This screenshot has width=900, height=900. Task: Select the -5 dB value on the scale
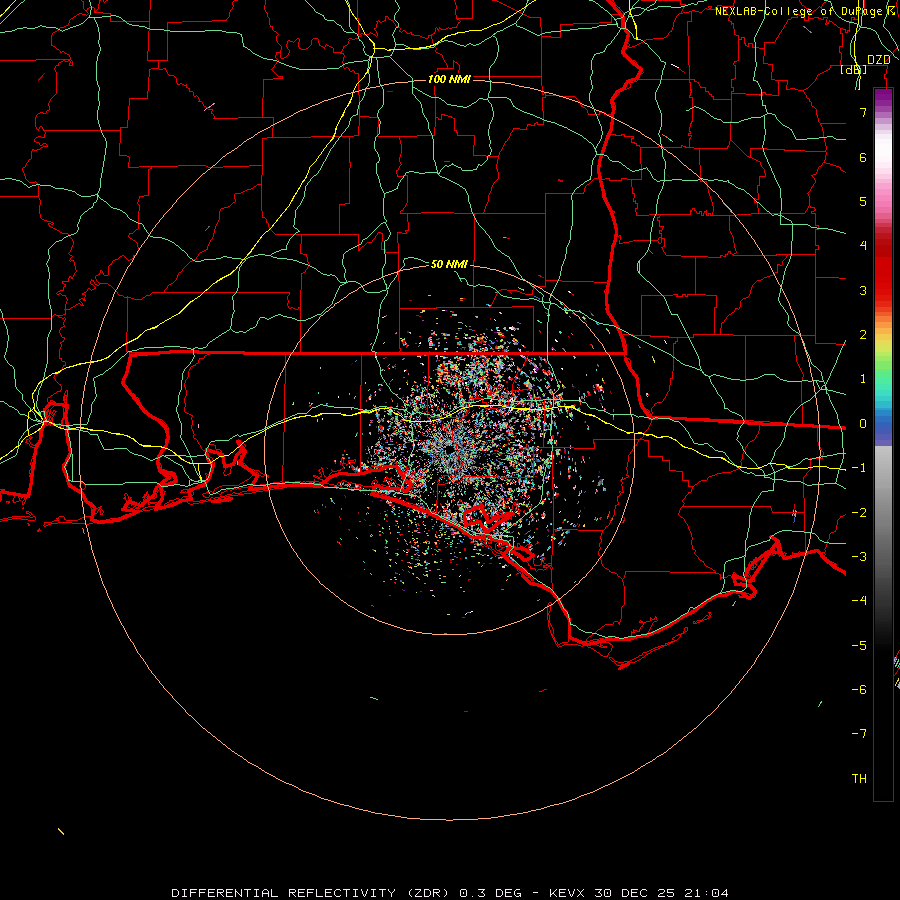(859, 646)
